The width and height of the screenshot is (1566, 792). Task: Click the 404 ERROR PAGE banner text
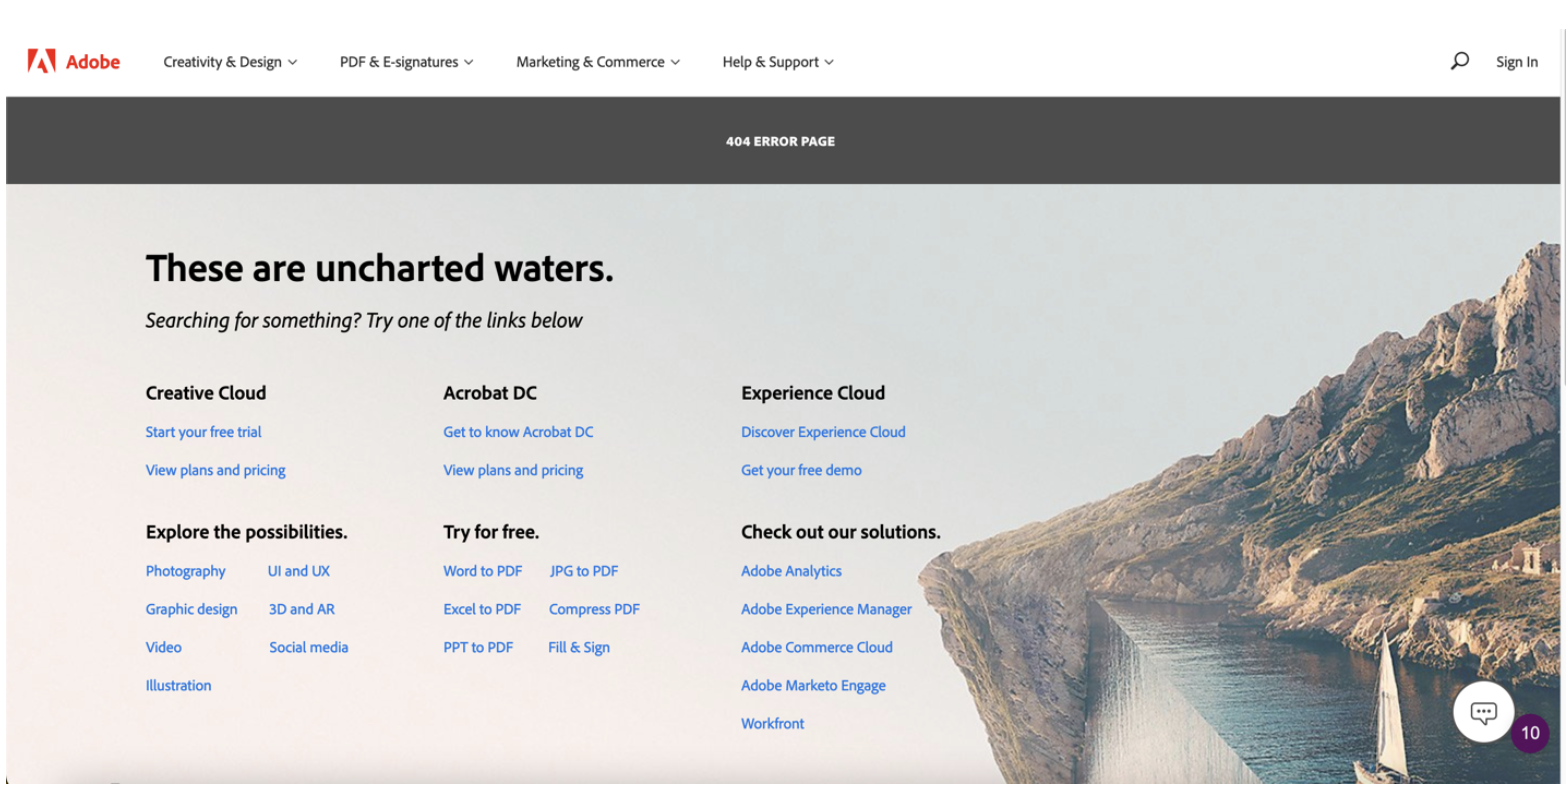click(x=780, y=141)
